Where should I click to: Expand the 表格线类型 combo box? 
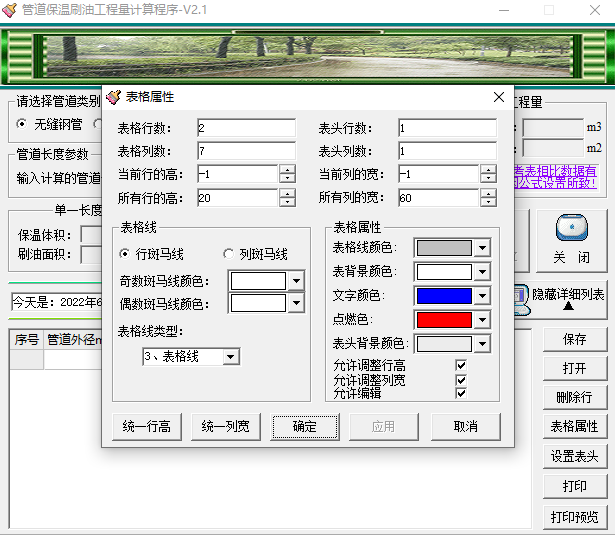231,357
